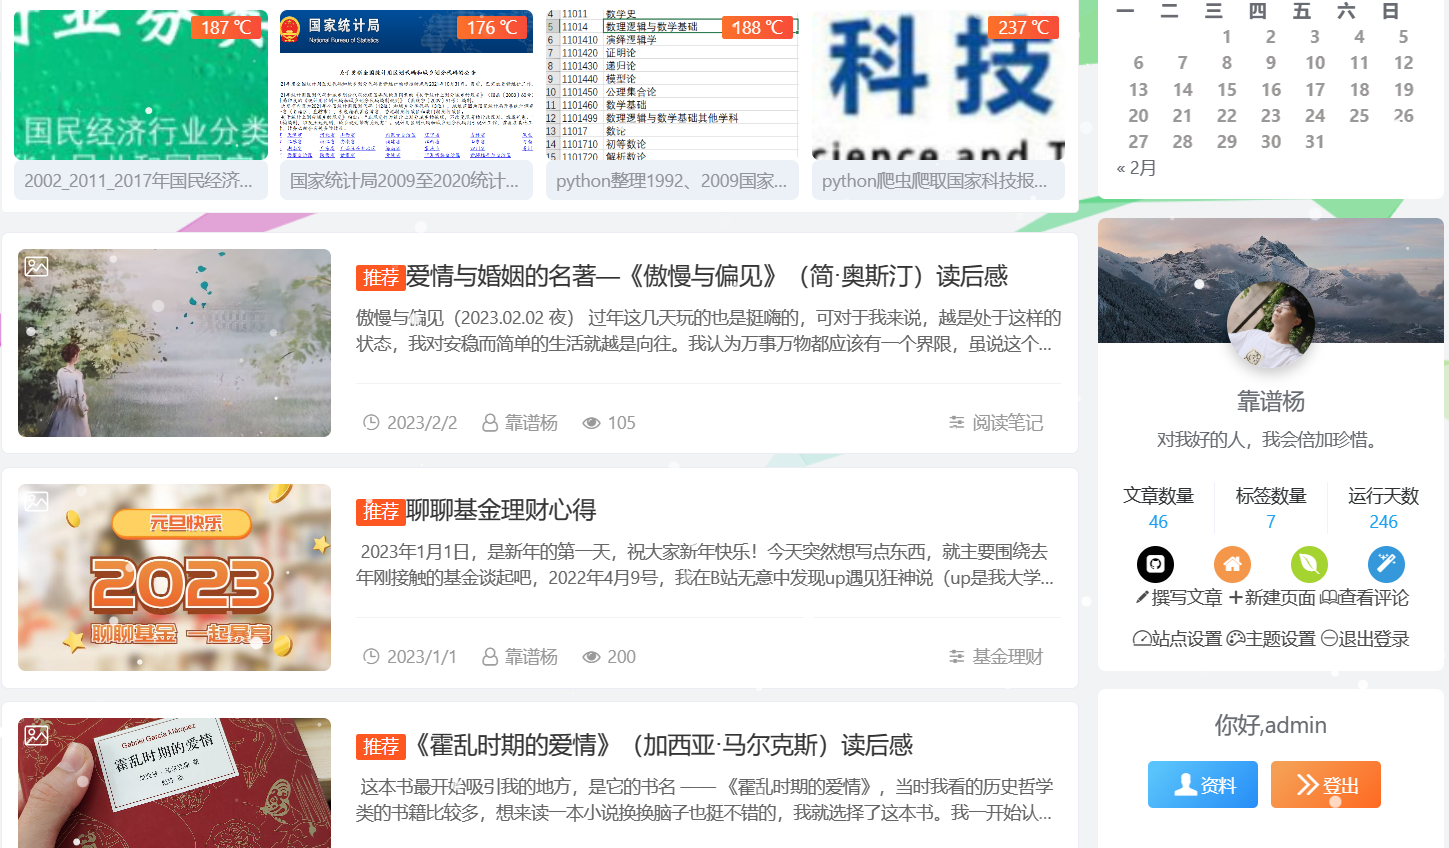
Task: Click the 200 view count
Action: point(621,657)
